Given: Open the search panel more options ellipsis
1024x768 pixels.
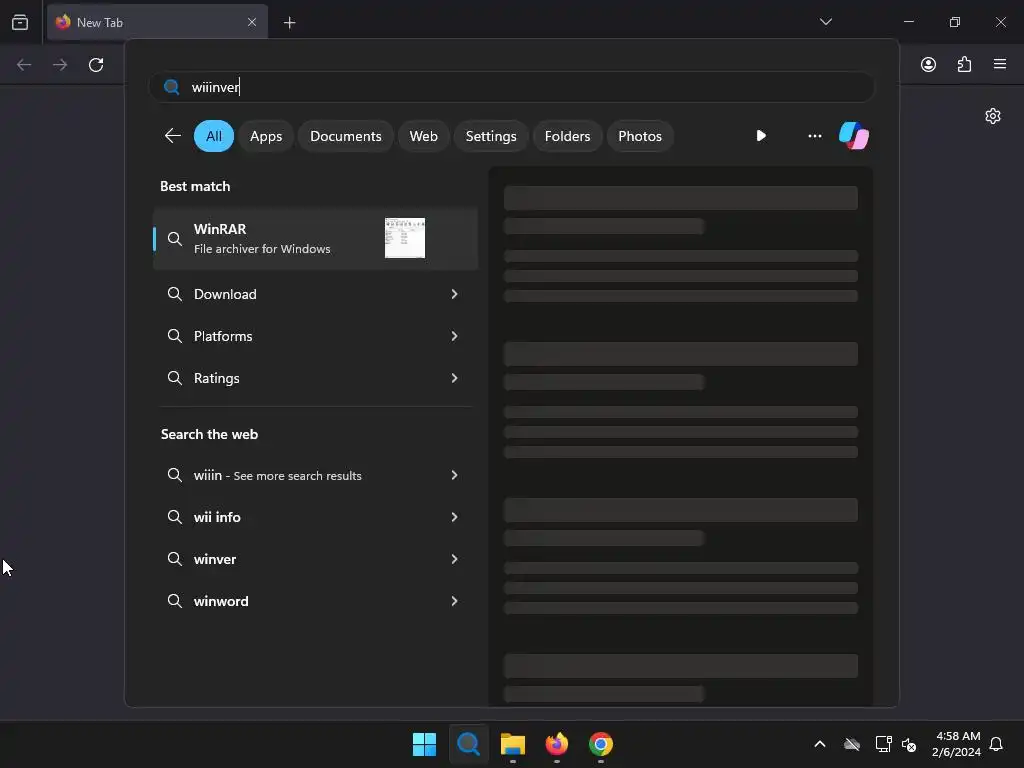Looking at the screenshot, I should (814, 136).
